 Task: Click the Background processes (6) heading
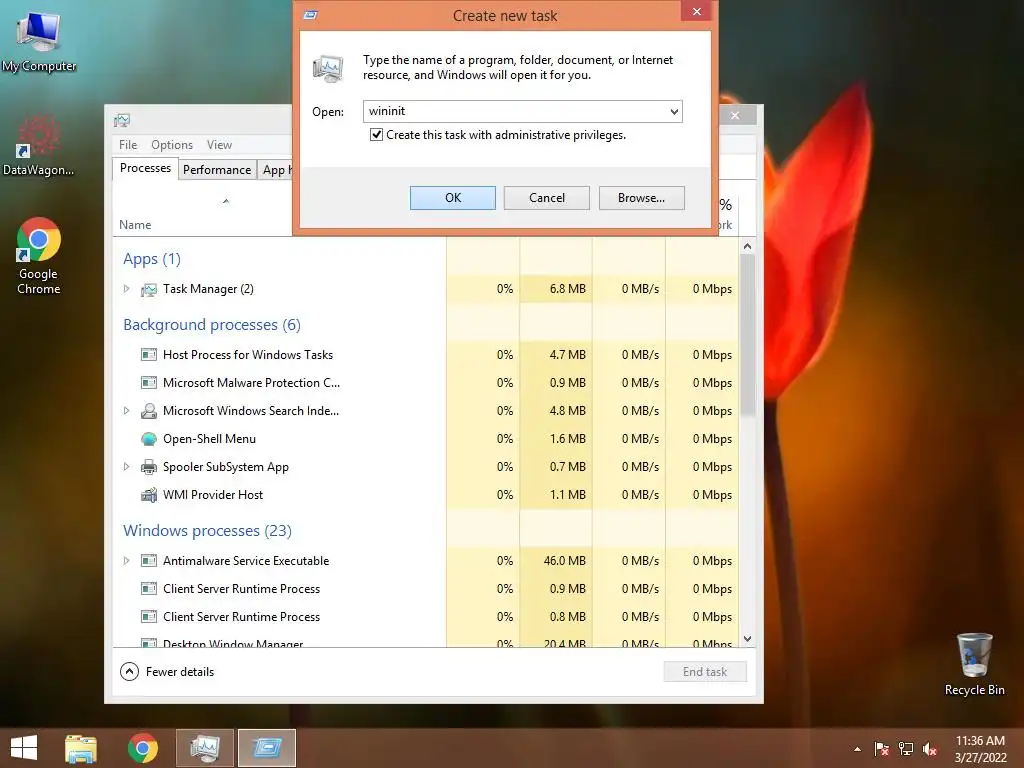(212, 325)
